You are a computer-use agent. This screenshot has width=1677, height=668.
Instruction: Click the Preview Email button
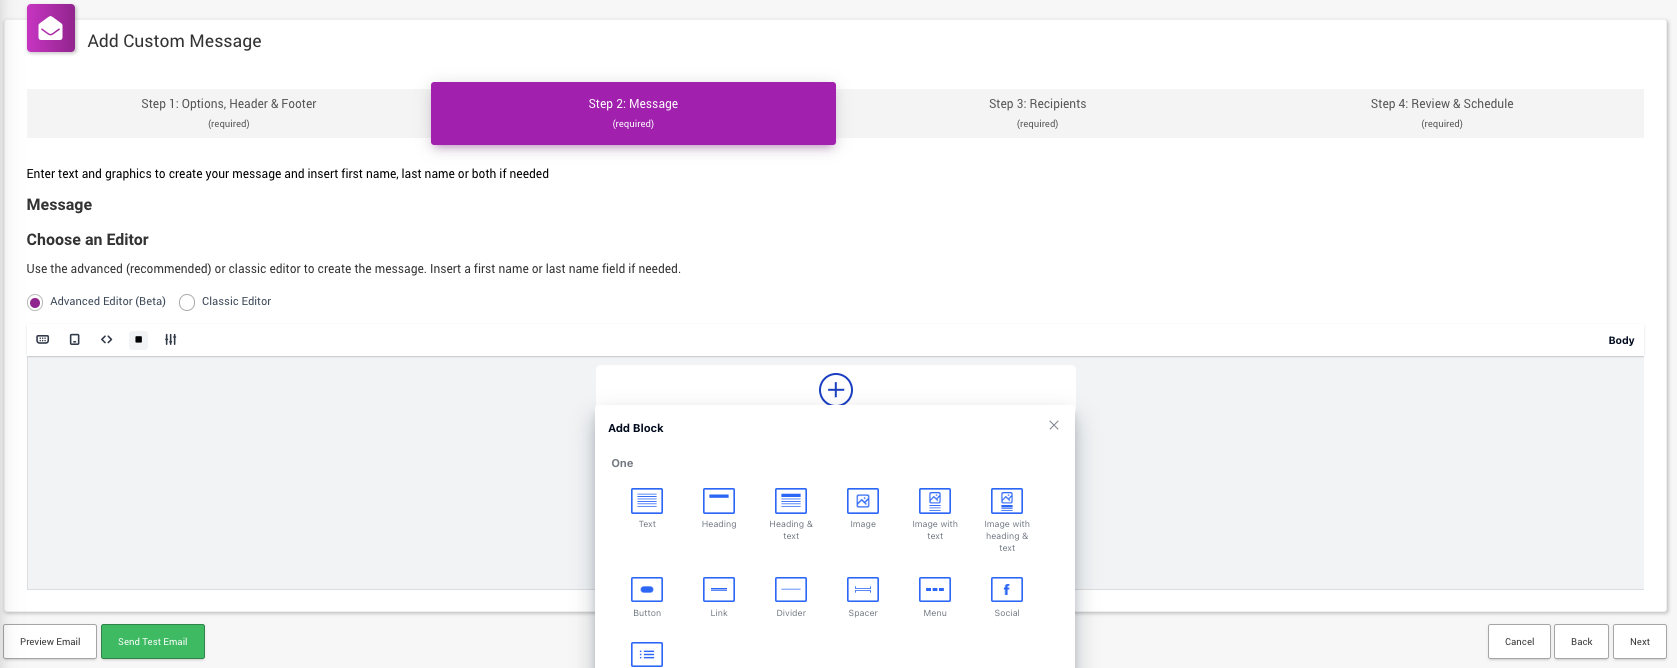pos(50,642)
